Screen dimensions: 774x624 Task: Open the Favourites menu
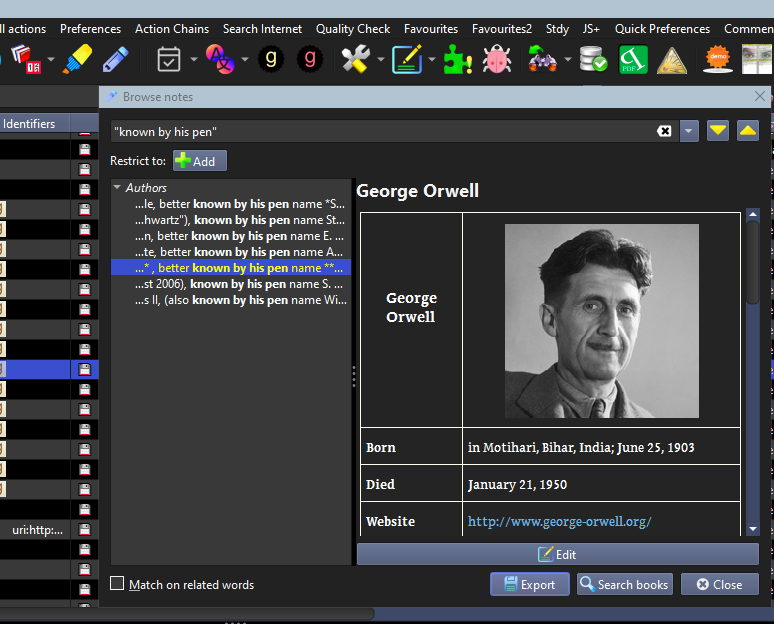(431, 29)
